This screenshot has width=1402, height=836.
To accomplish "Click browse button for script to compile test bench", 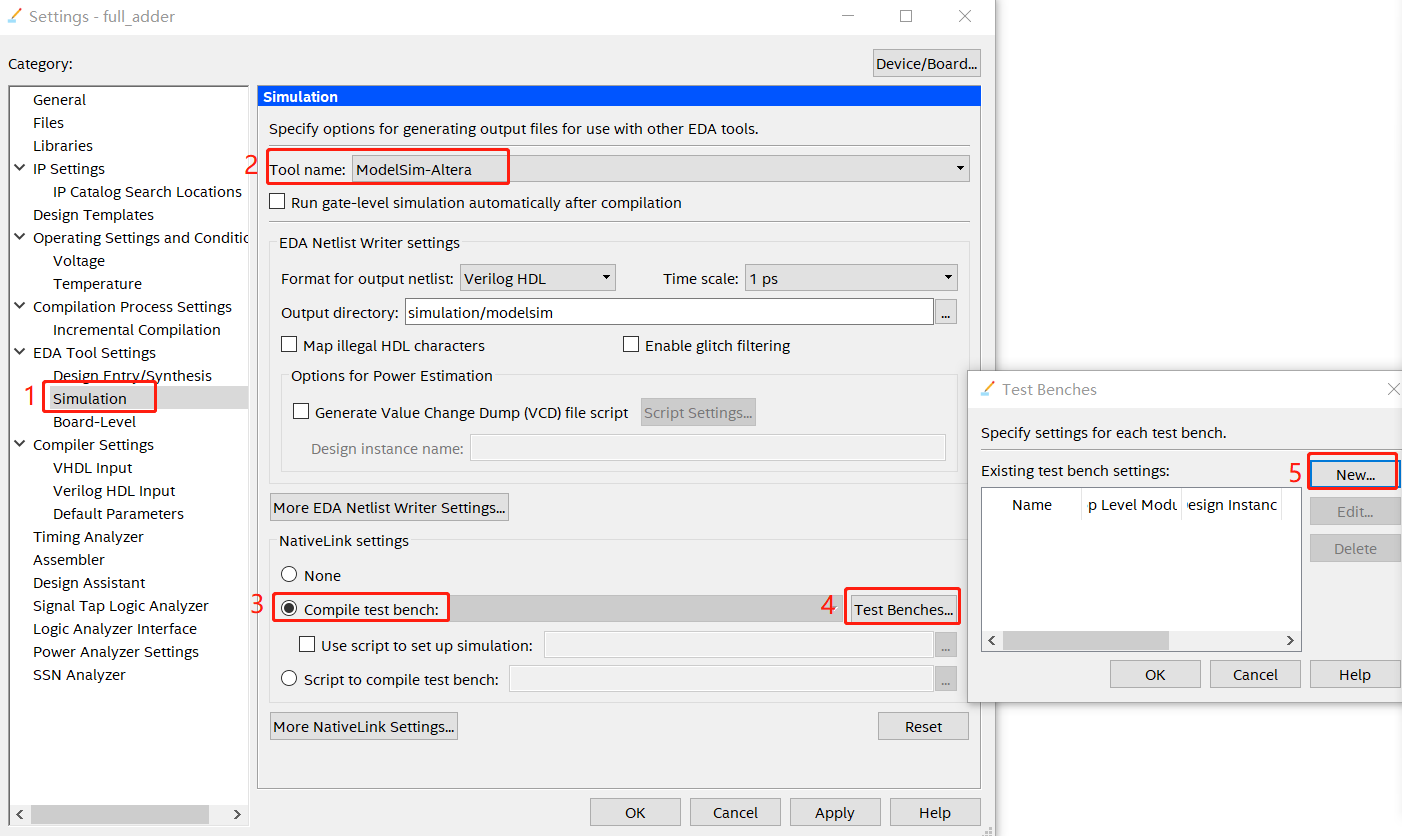I will (946, 680).
